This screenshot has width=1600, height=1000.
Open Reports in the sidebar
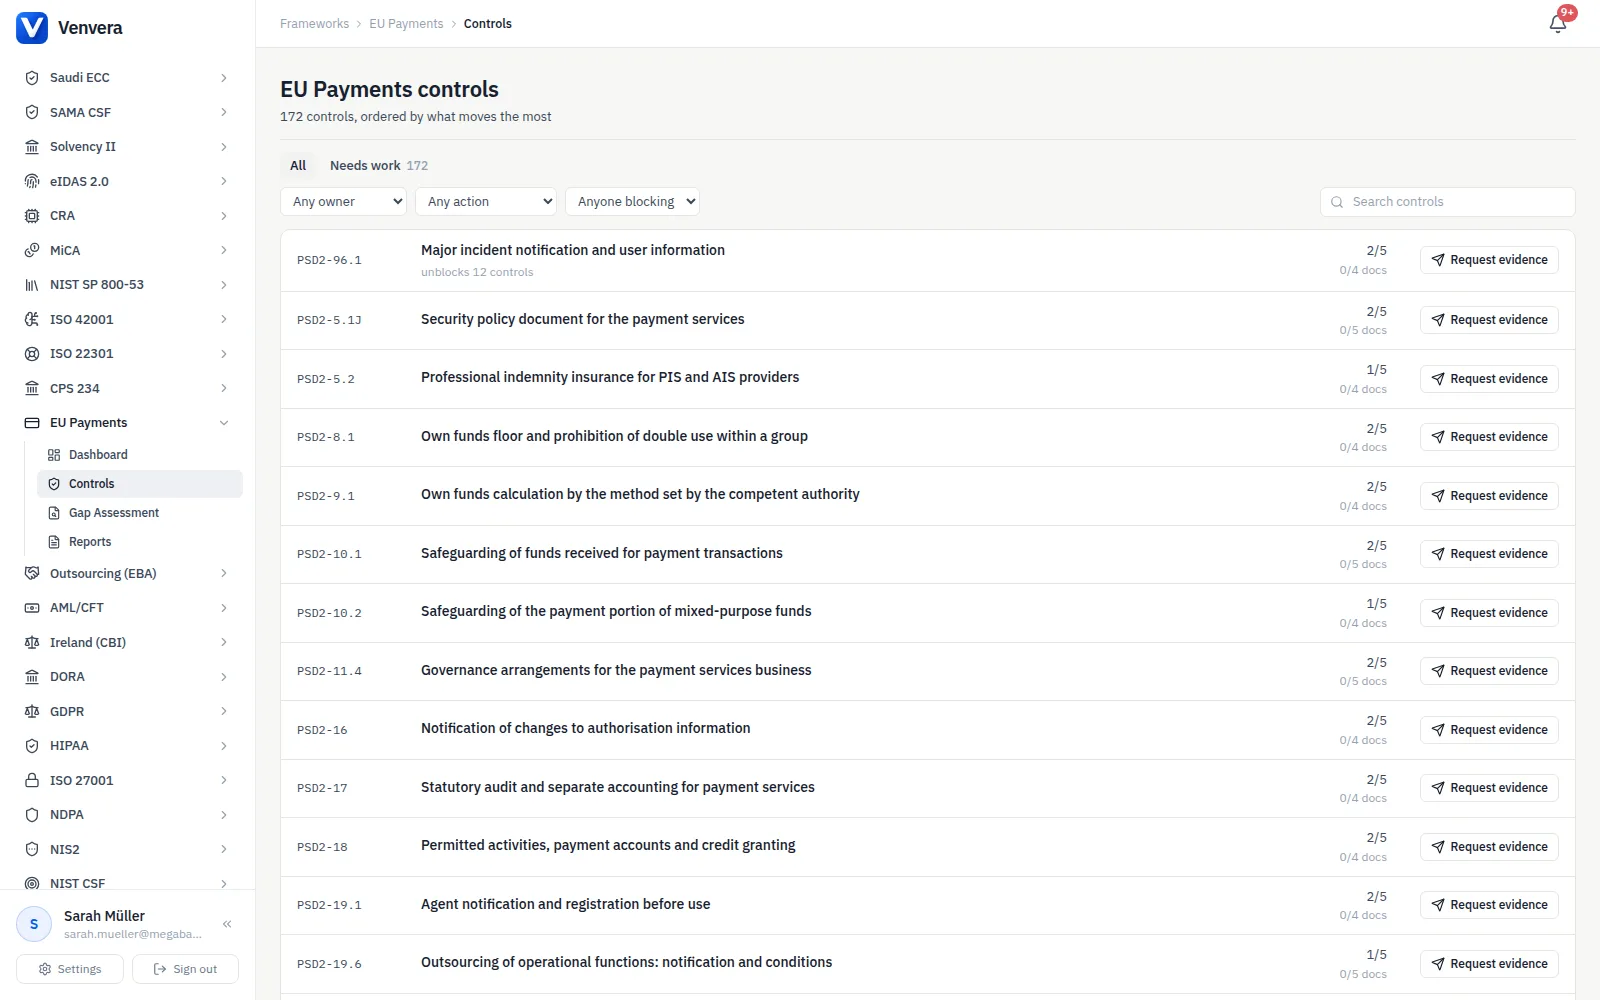coord(140,542)
